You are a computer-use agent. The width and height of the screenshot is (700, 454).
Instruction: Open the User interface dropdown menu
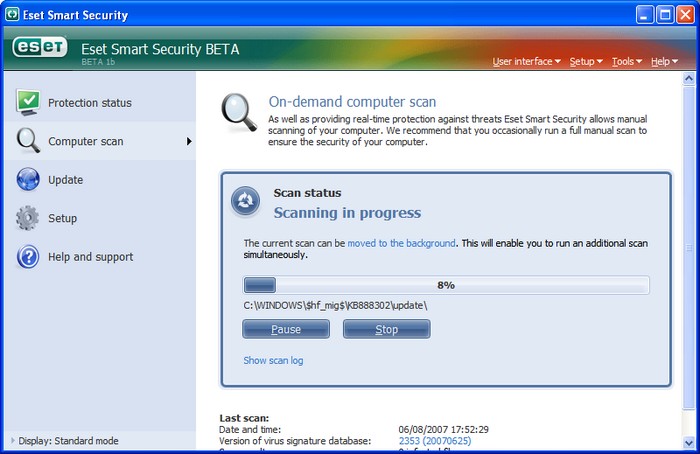tap(526, 62)
